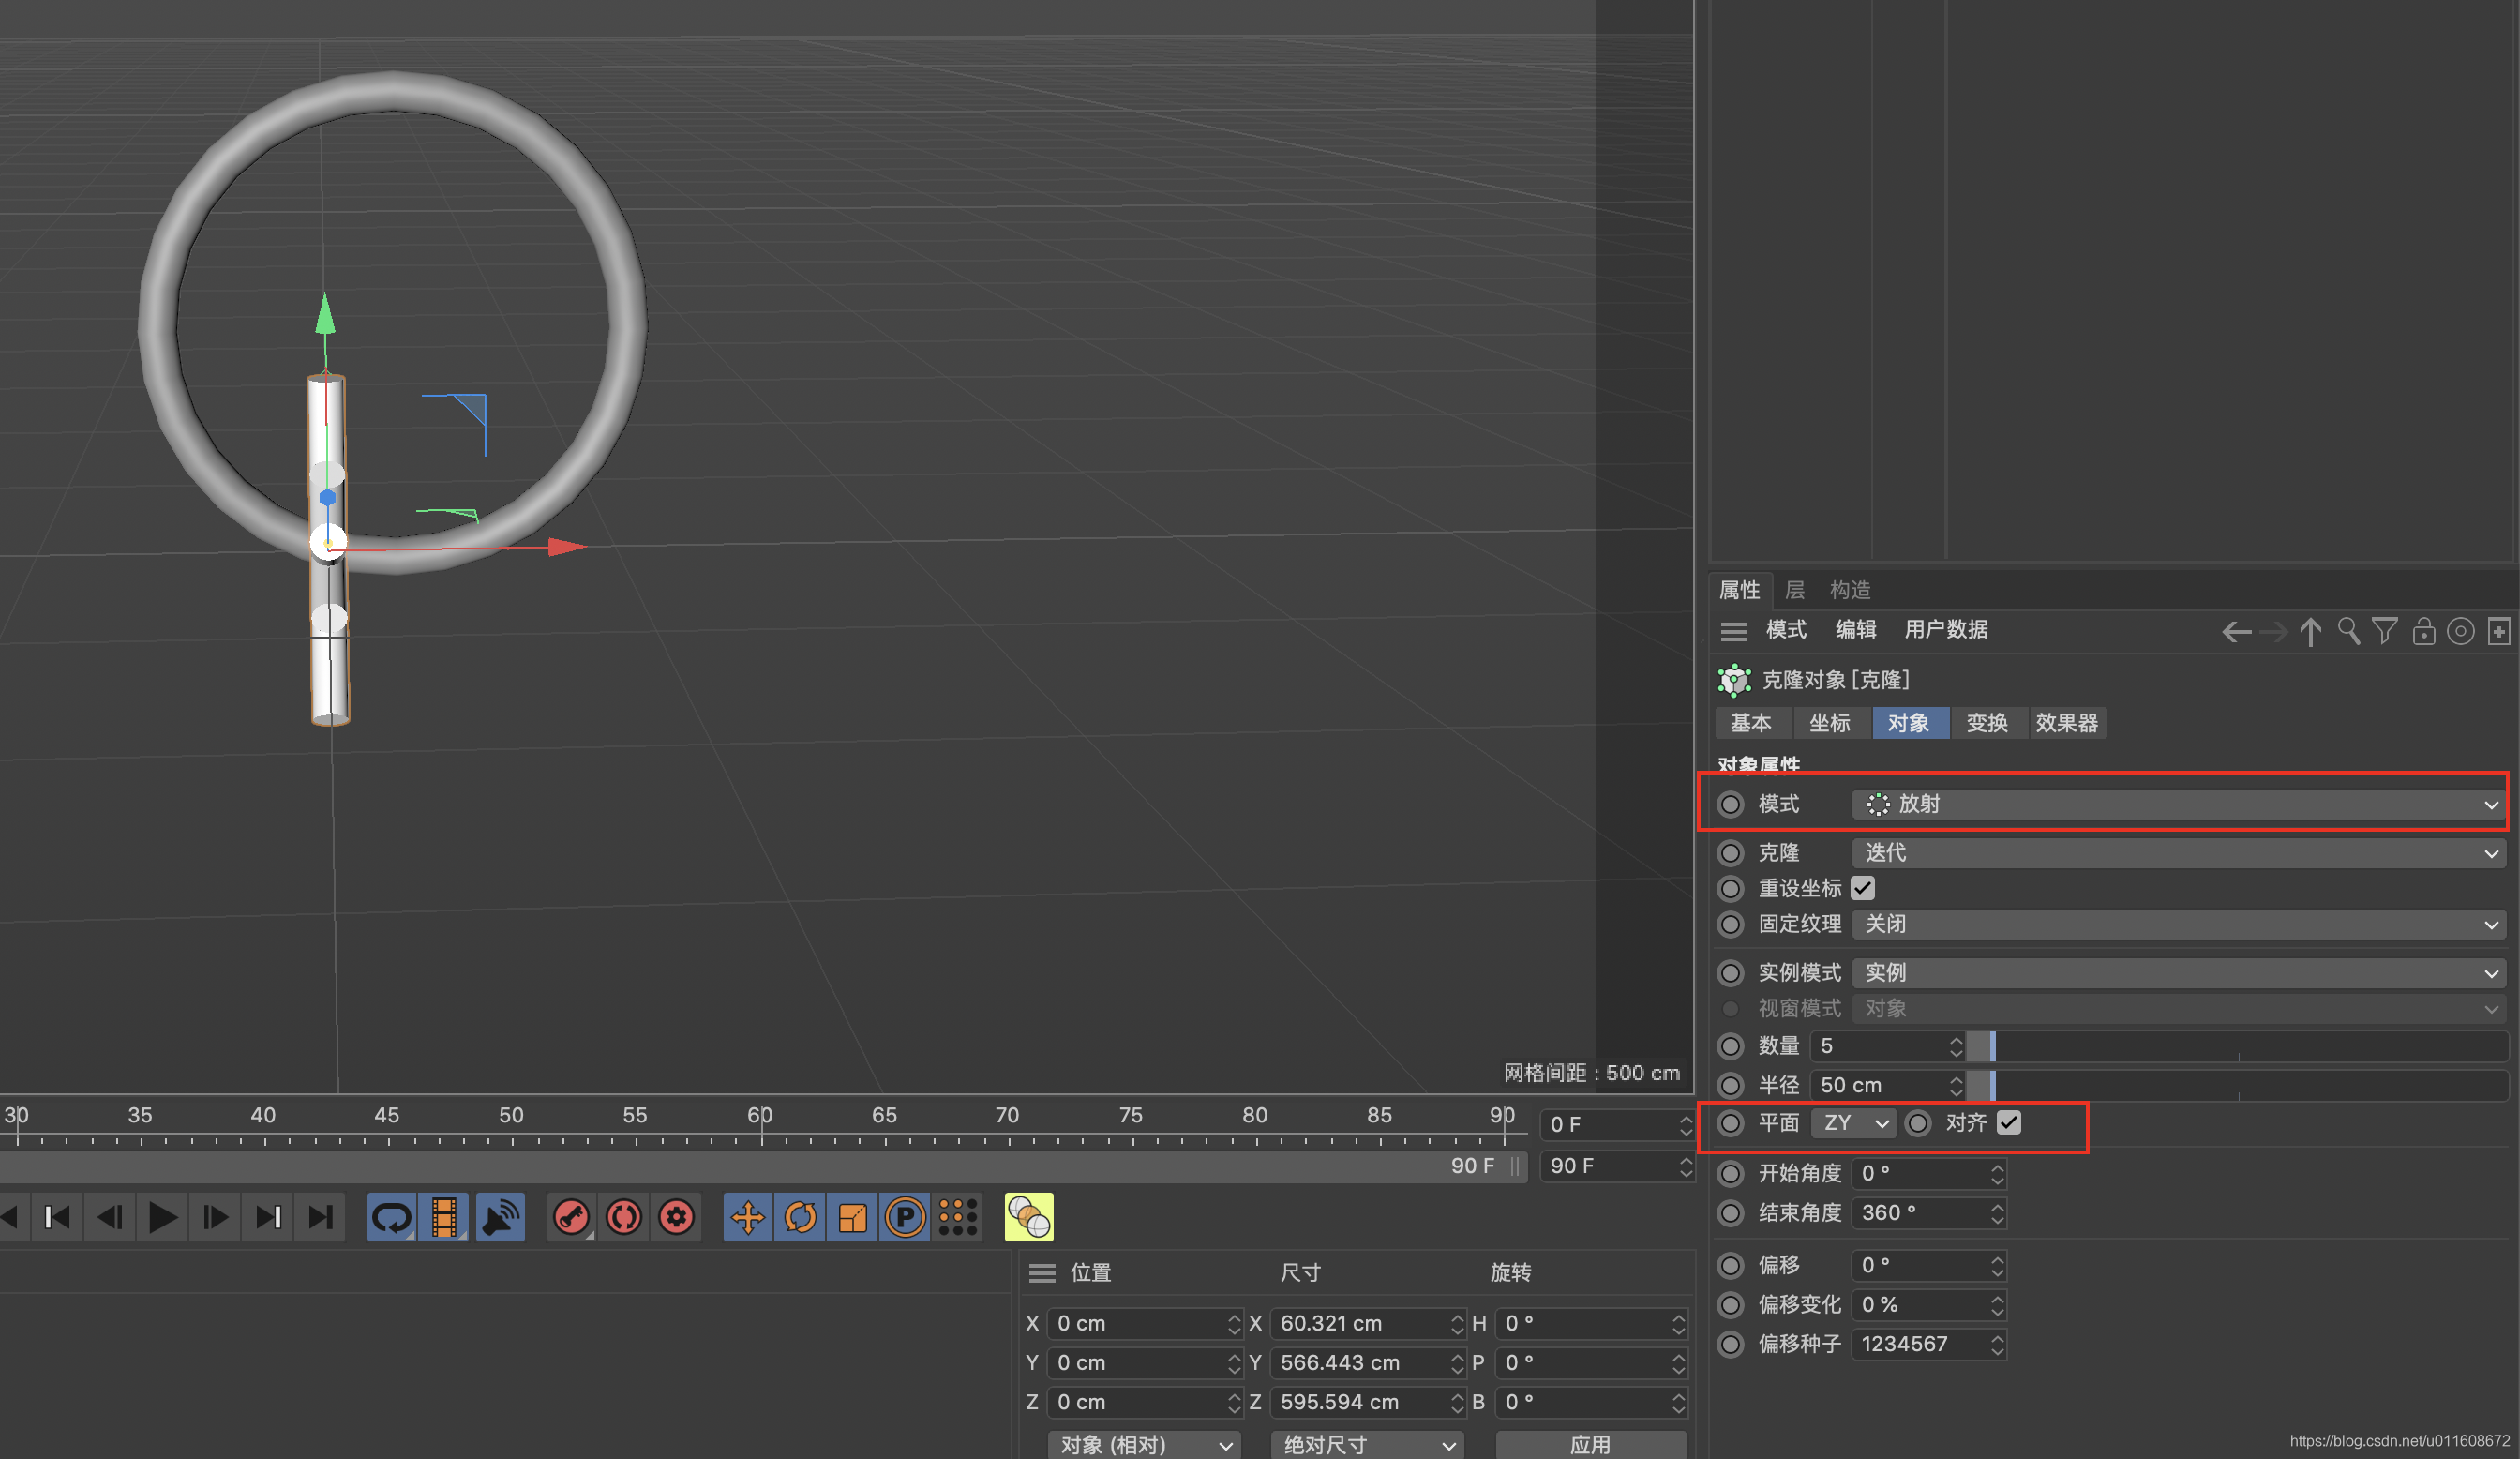Open the 平面 dropdown set to ZY
Screen dimensions: 2520x1459
[1853, 1123]
